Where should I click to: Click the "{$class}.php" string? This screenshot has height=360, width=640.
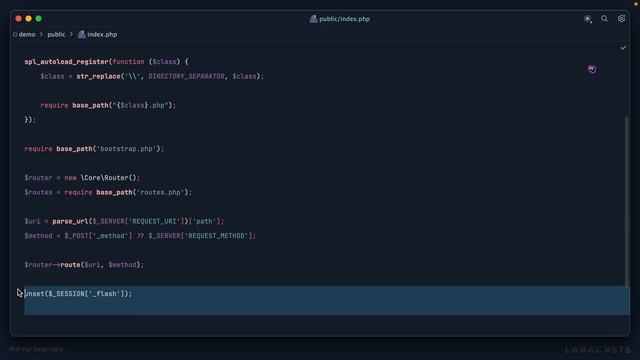point(140,105)
